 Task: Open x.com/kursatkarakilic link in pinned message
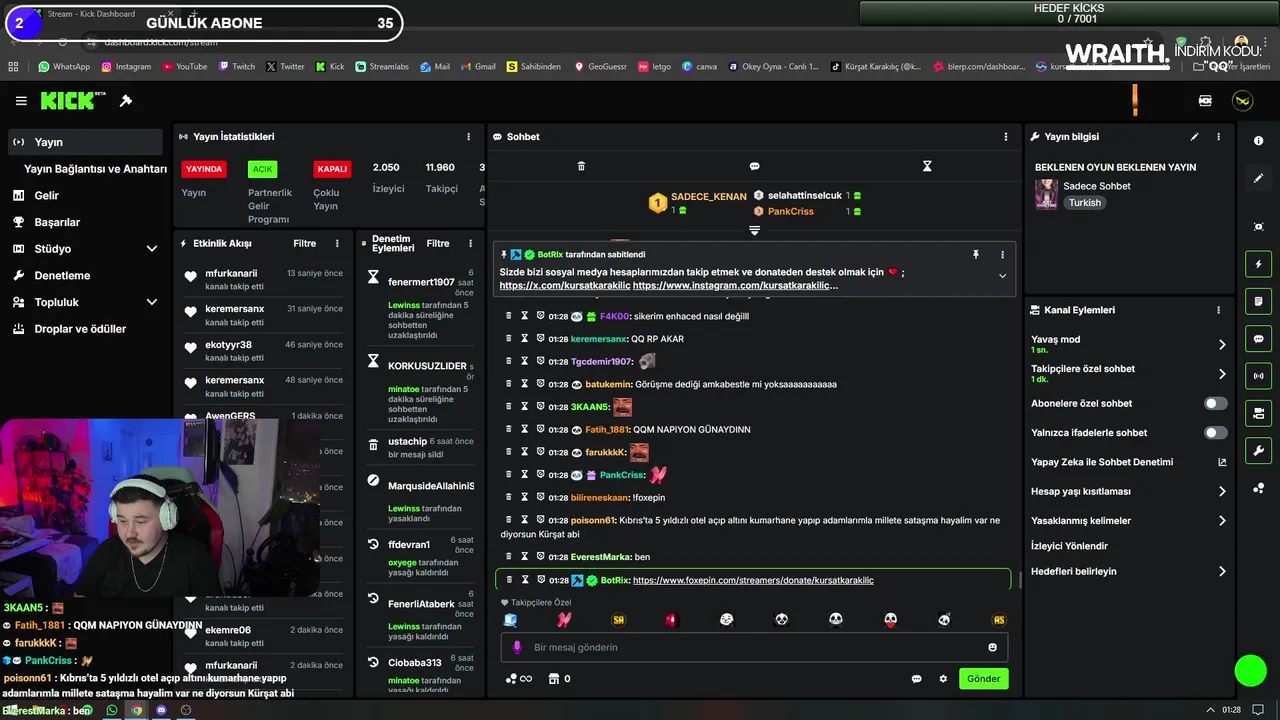tap(565, 286)
